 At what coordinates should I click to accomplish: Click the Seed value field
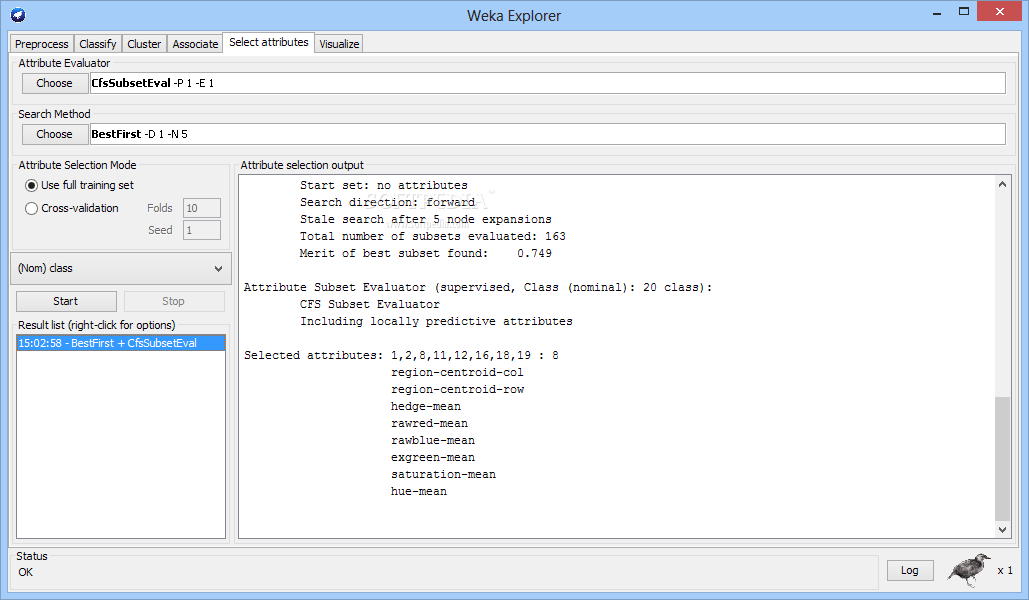[x=201, y=230]
